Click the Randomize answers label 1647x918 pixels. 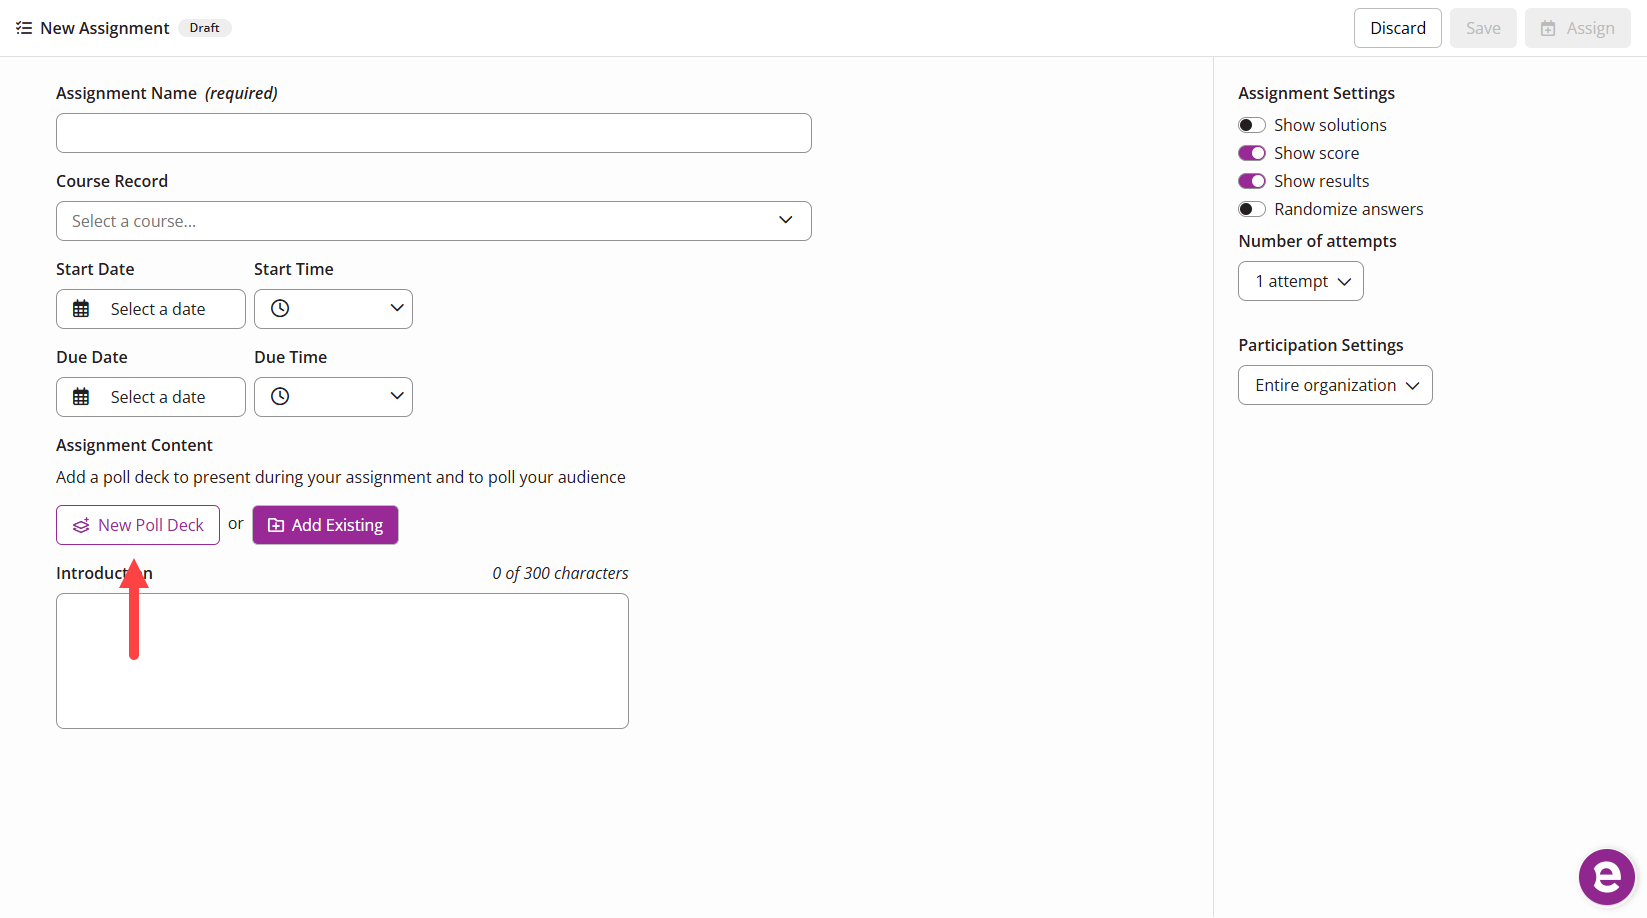[1348, 209]
